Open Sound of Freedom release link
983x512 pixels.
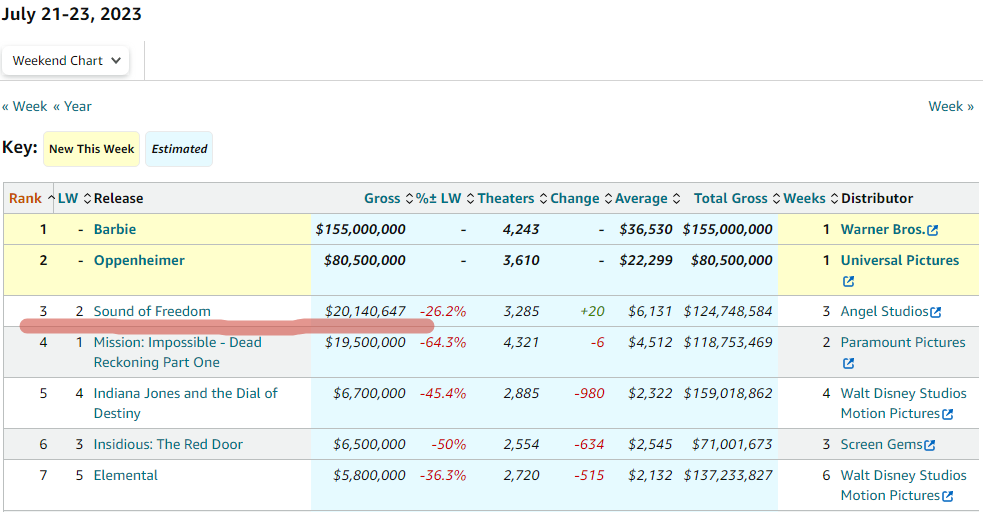click(152, 311)
